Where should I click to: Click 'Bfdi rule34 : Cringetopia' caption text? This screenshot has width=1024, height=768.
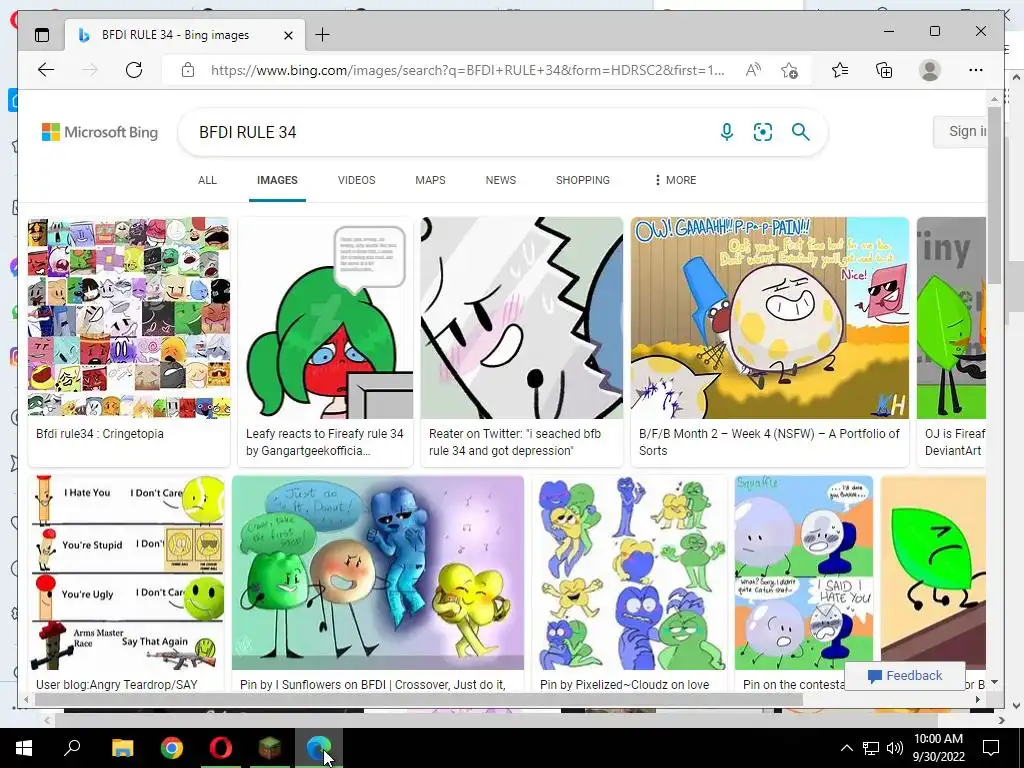coord(100,434)
